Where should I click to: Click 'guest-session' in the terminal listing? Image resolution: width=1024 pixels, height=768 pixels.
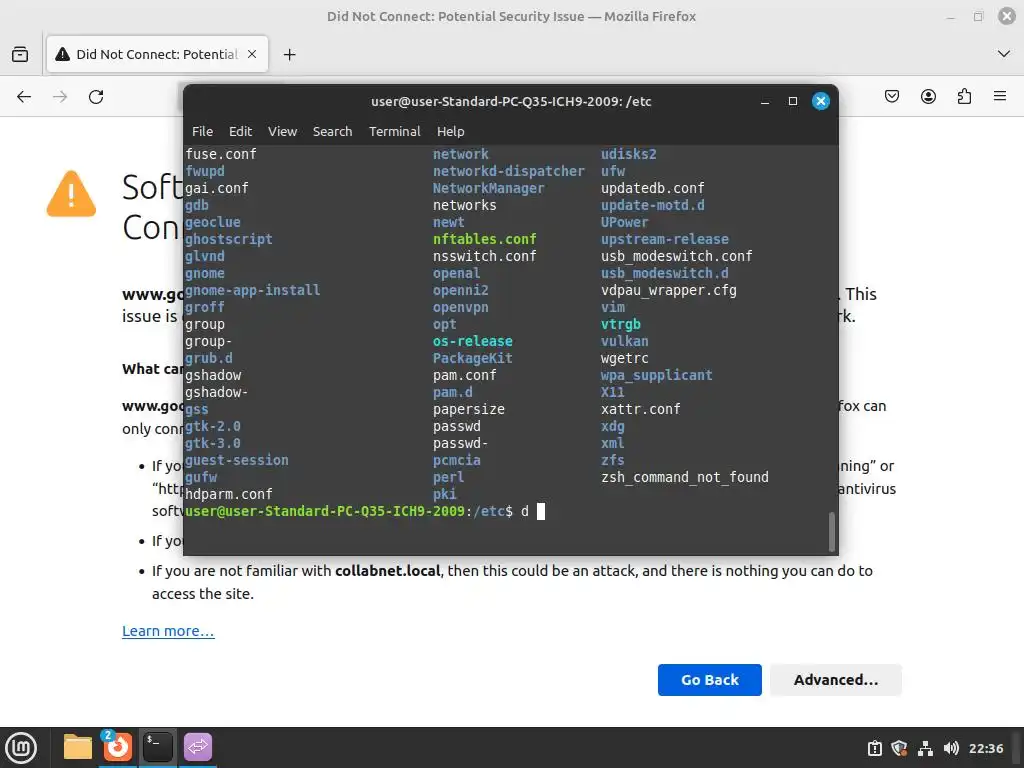pyautogui.click(x=236, y=460)
